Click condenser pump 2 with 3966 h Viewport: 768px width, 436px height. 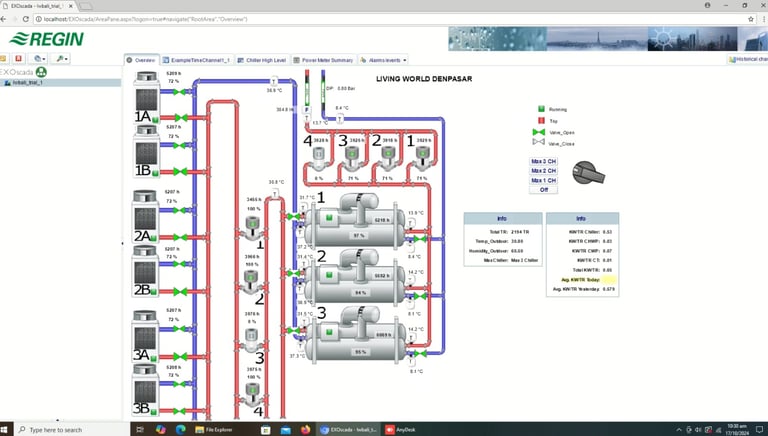click(x=251, y=282)
